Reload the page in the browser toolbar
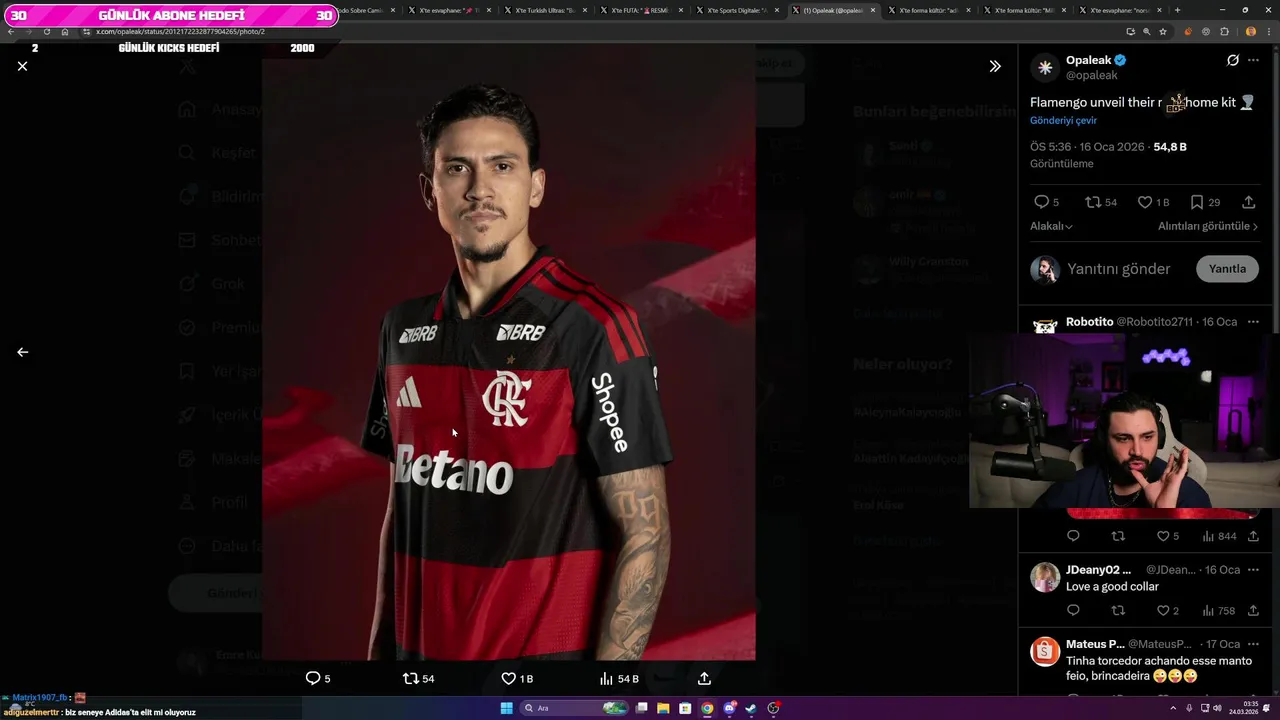Screen dimensions: 1280x720 [x=46, y=31]
